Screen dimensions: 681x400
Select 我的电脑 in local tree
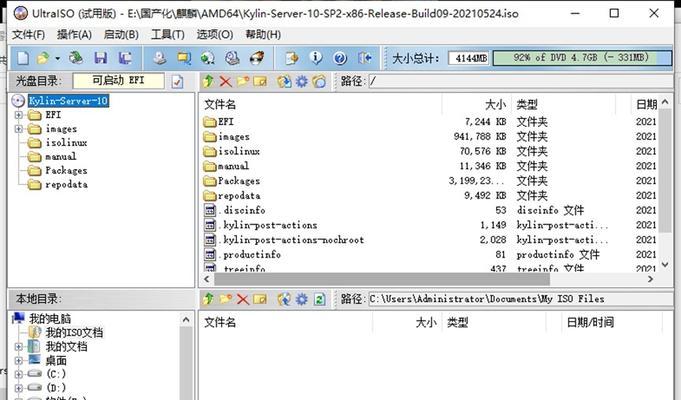tap(50, 318)
